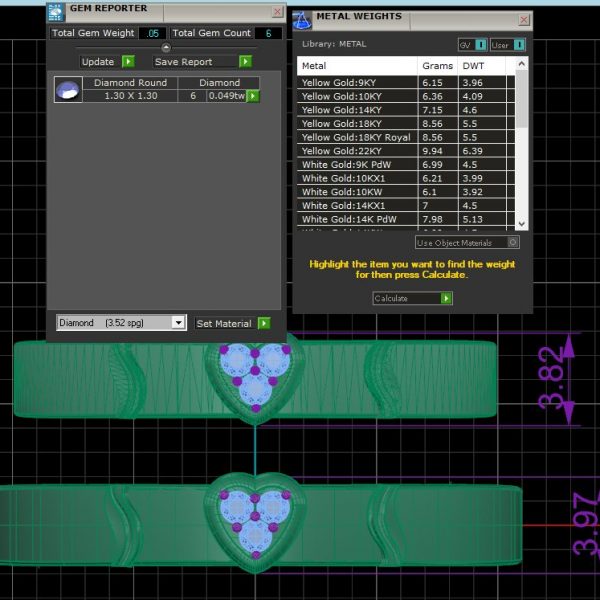Select the White Gold:14K PdW row

(x=406, y=219)
